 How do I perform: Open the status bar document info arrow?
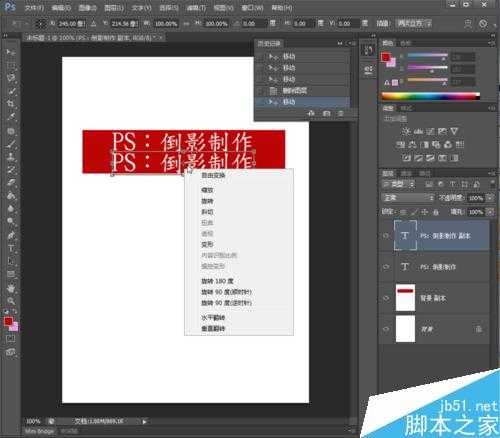coord(144,422)
